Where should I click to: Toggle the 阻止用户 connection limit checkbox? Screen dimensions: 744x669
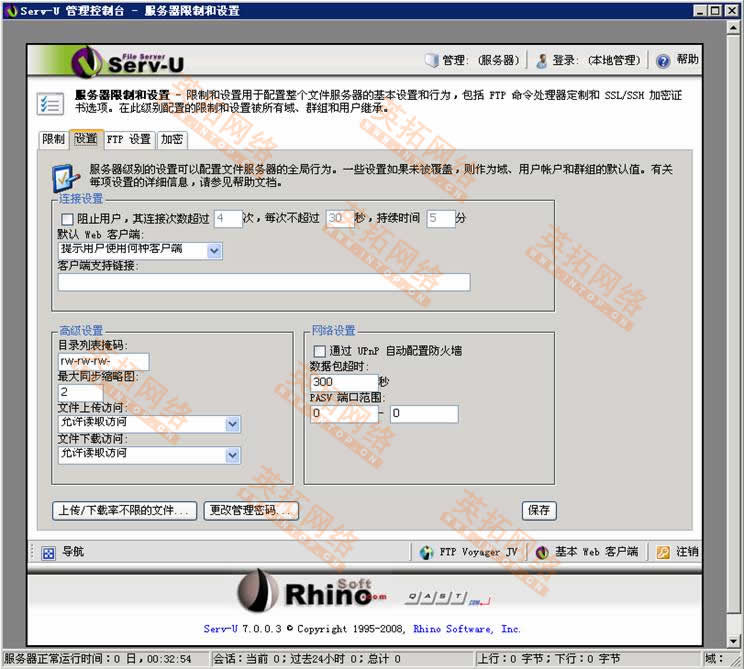click(x=67, y=219)
